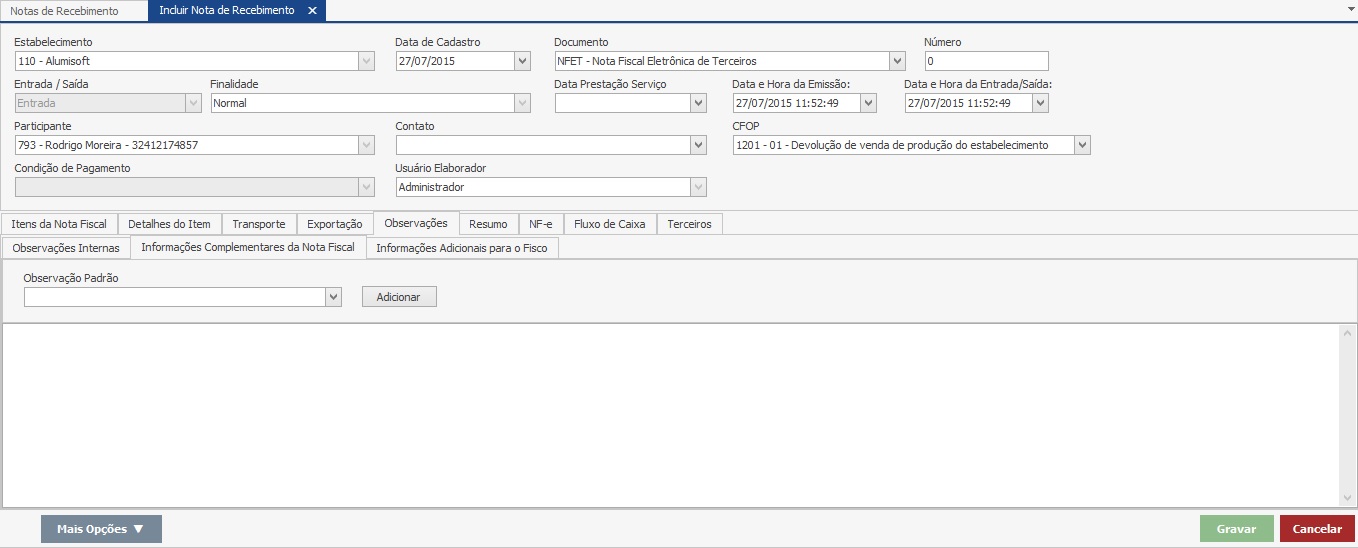This screenshot has width=1358, height=548.
Task: Open the tab list arrow at top right
Action: (1351, 7)
